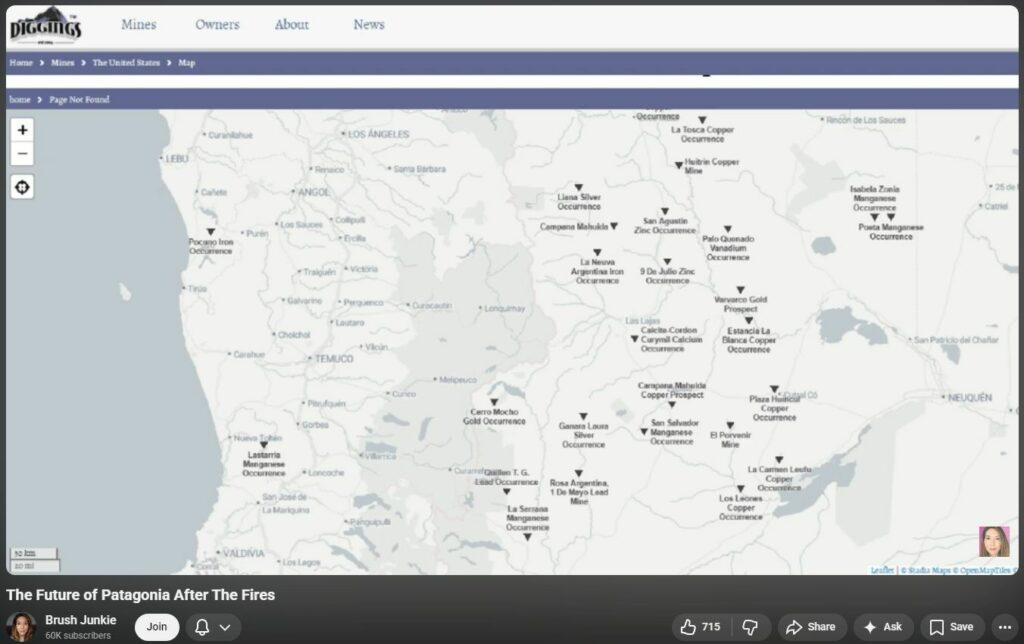Go to the News page
Viewport: 1024px width, 644px height.
point(368,24)
